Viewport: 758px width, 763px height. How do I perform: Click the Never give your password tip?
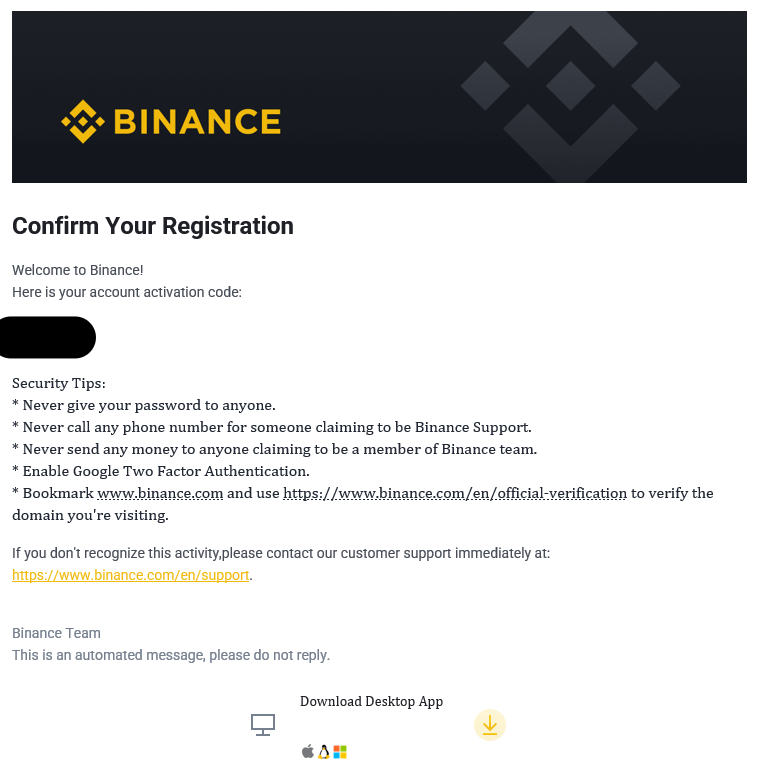[x=144, y=405]
